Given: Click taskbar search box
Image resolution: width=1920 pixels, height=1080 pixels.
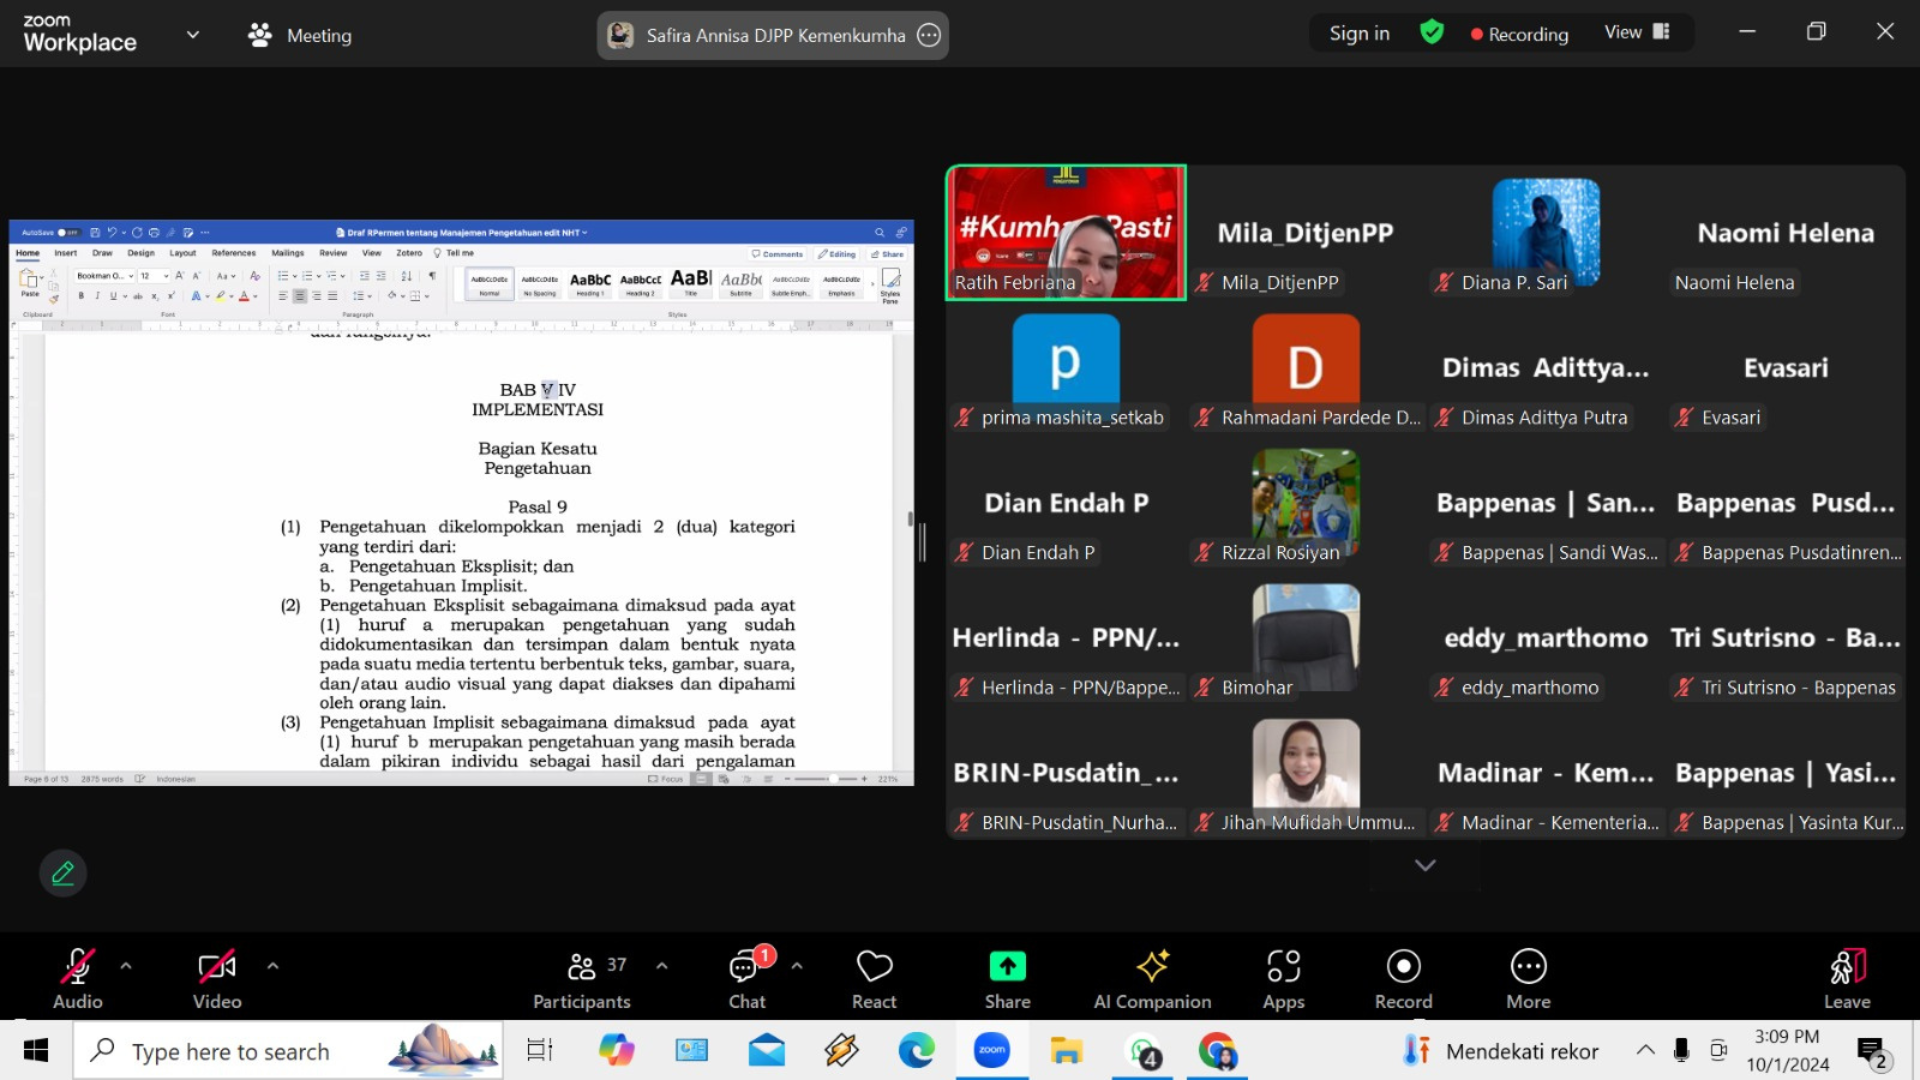Looking at the screenshot, I should 288,1051.
